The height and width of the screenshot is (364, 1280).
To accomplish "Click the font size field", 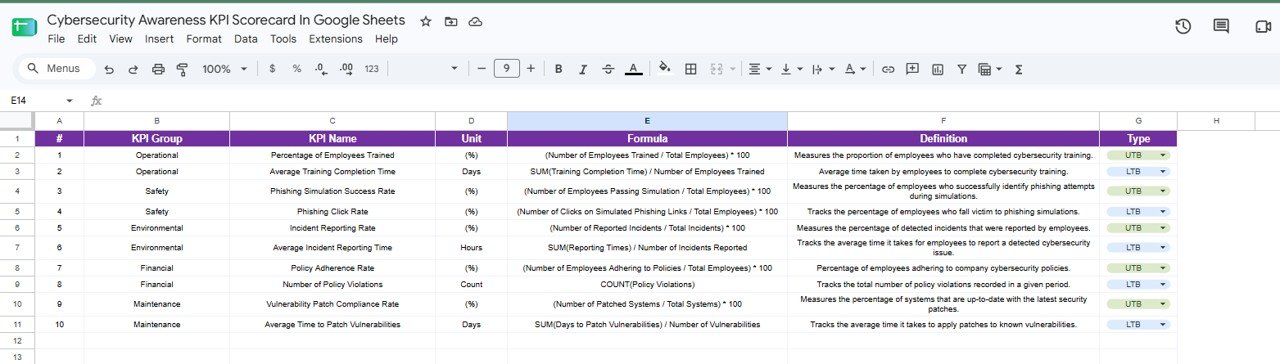I will pos(506,69).
